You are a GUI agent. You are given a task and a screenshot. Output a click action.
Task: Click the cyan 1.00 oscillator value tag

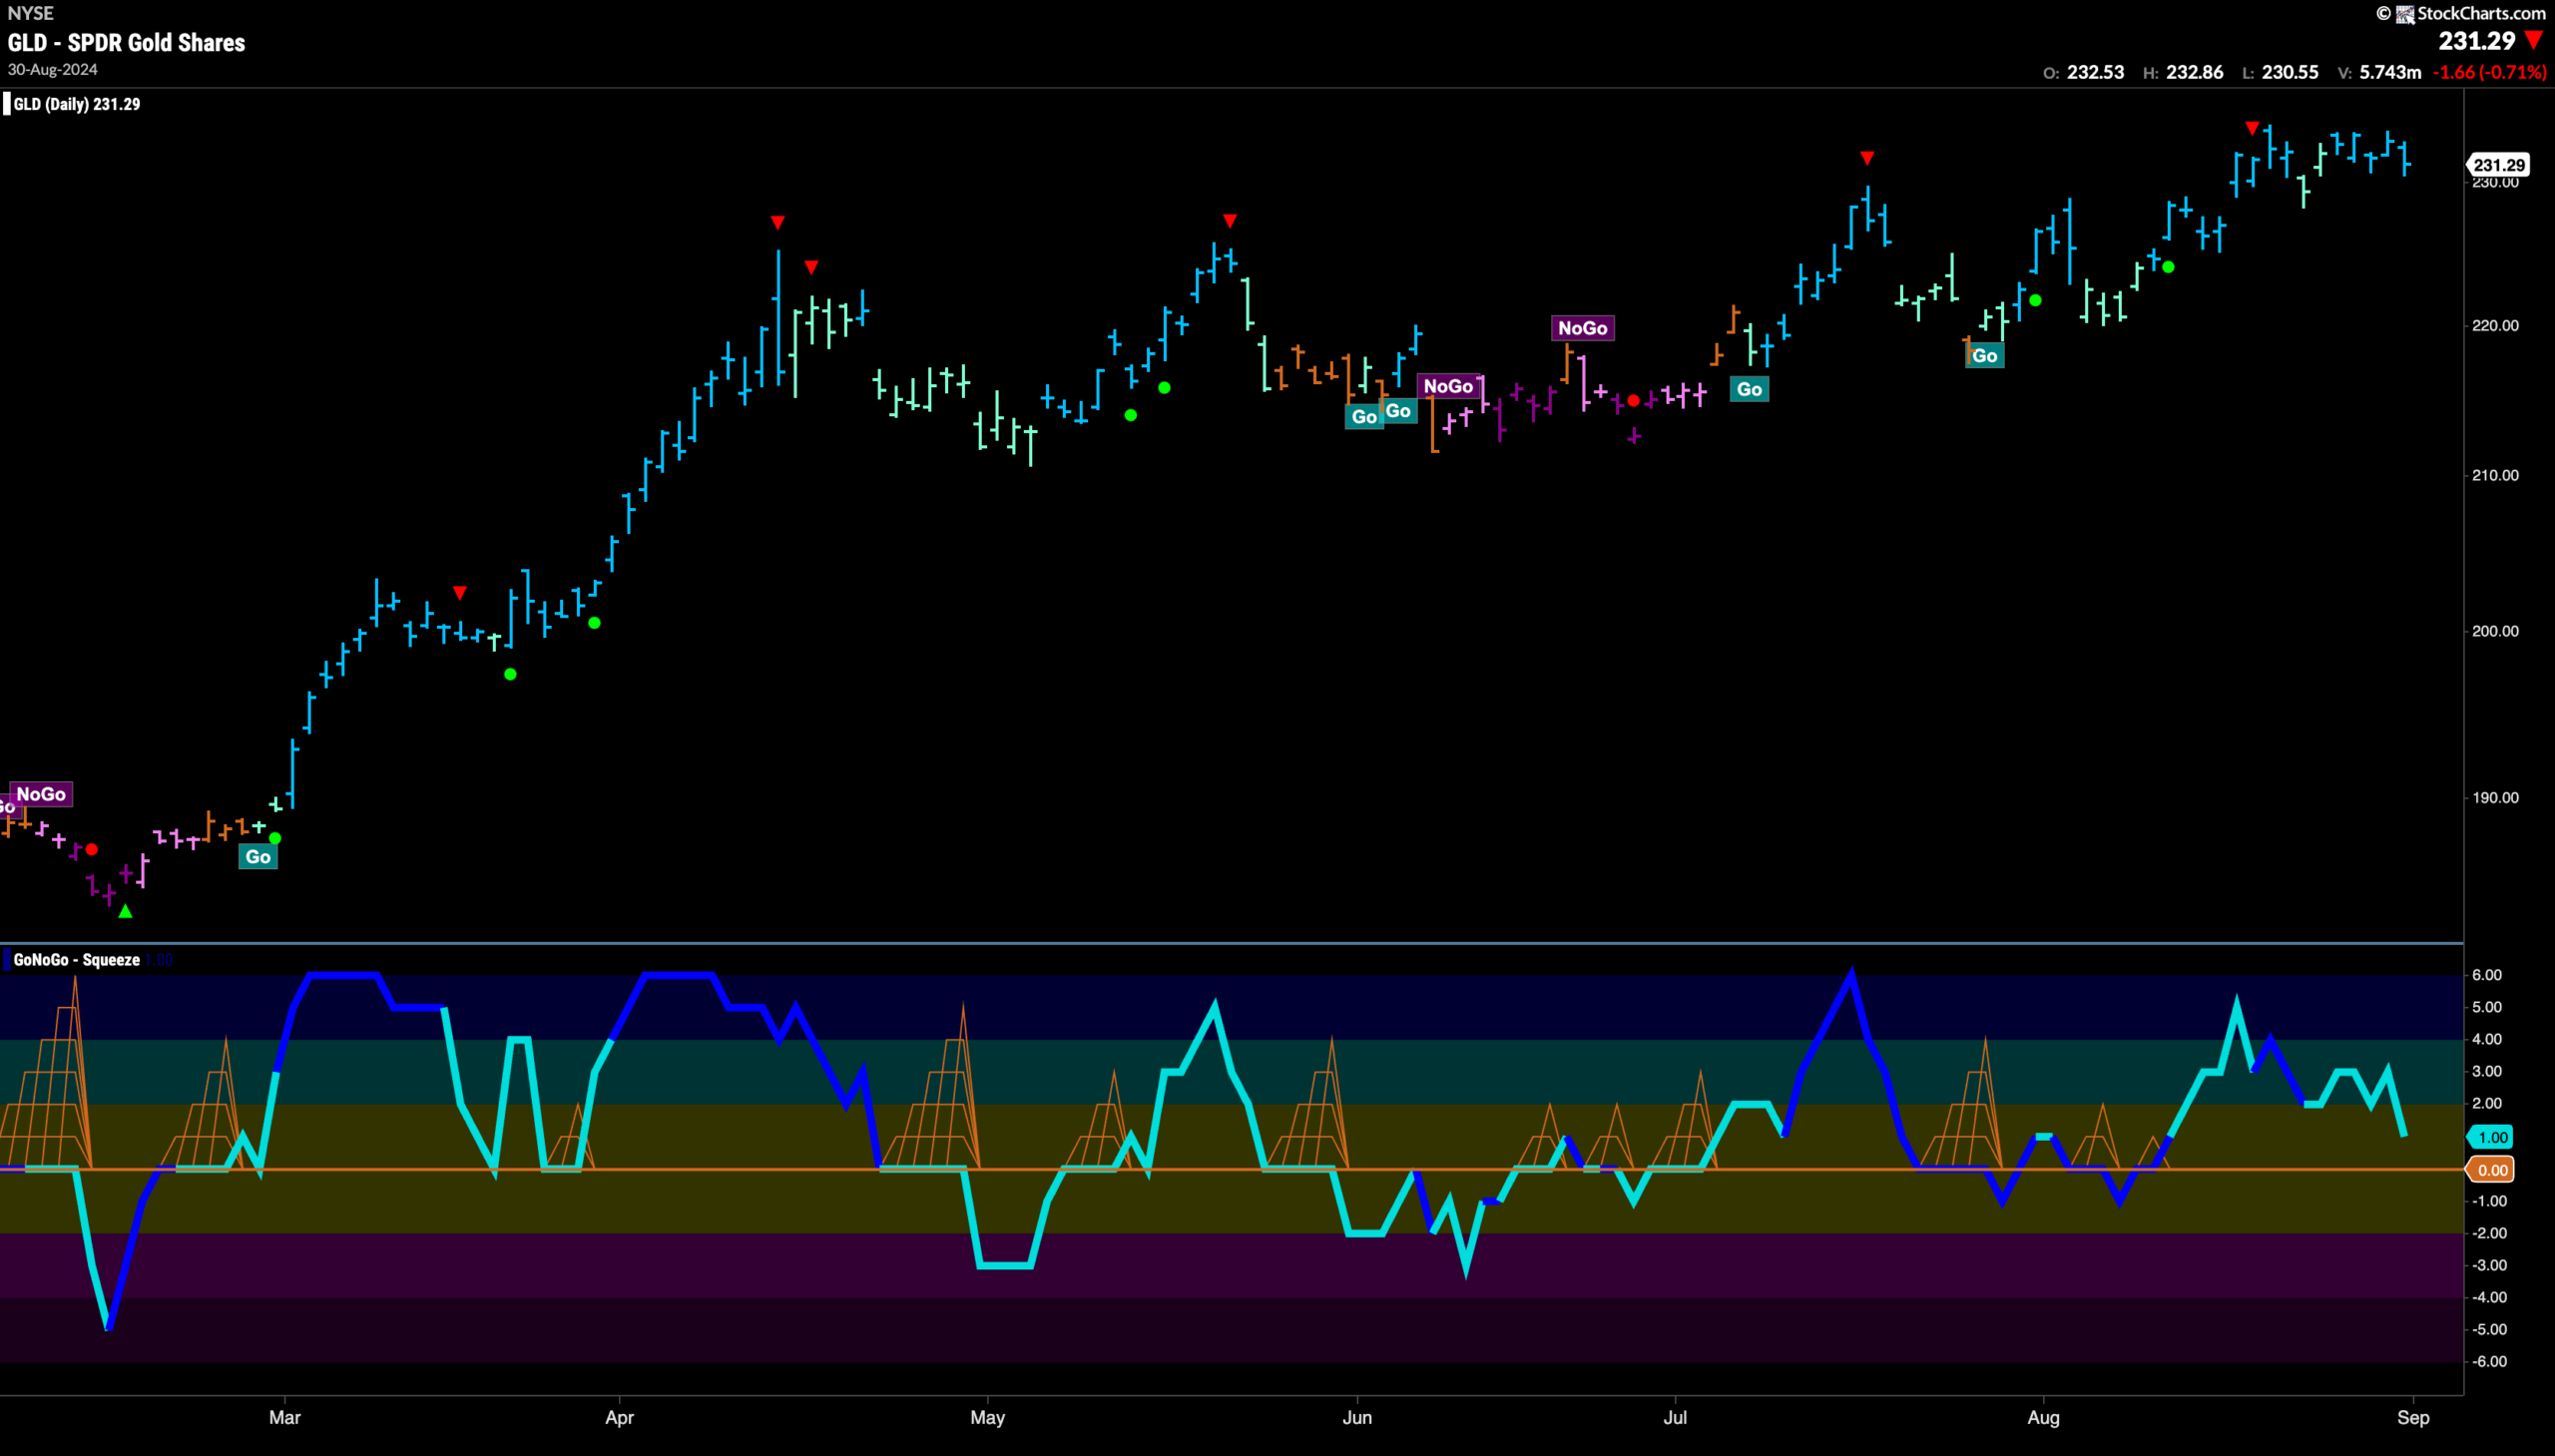[x=2490, y=1137]
